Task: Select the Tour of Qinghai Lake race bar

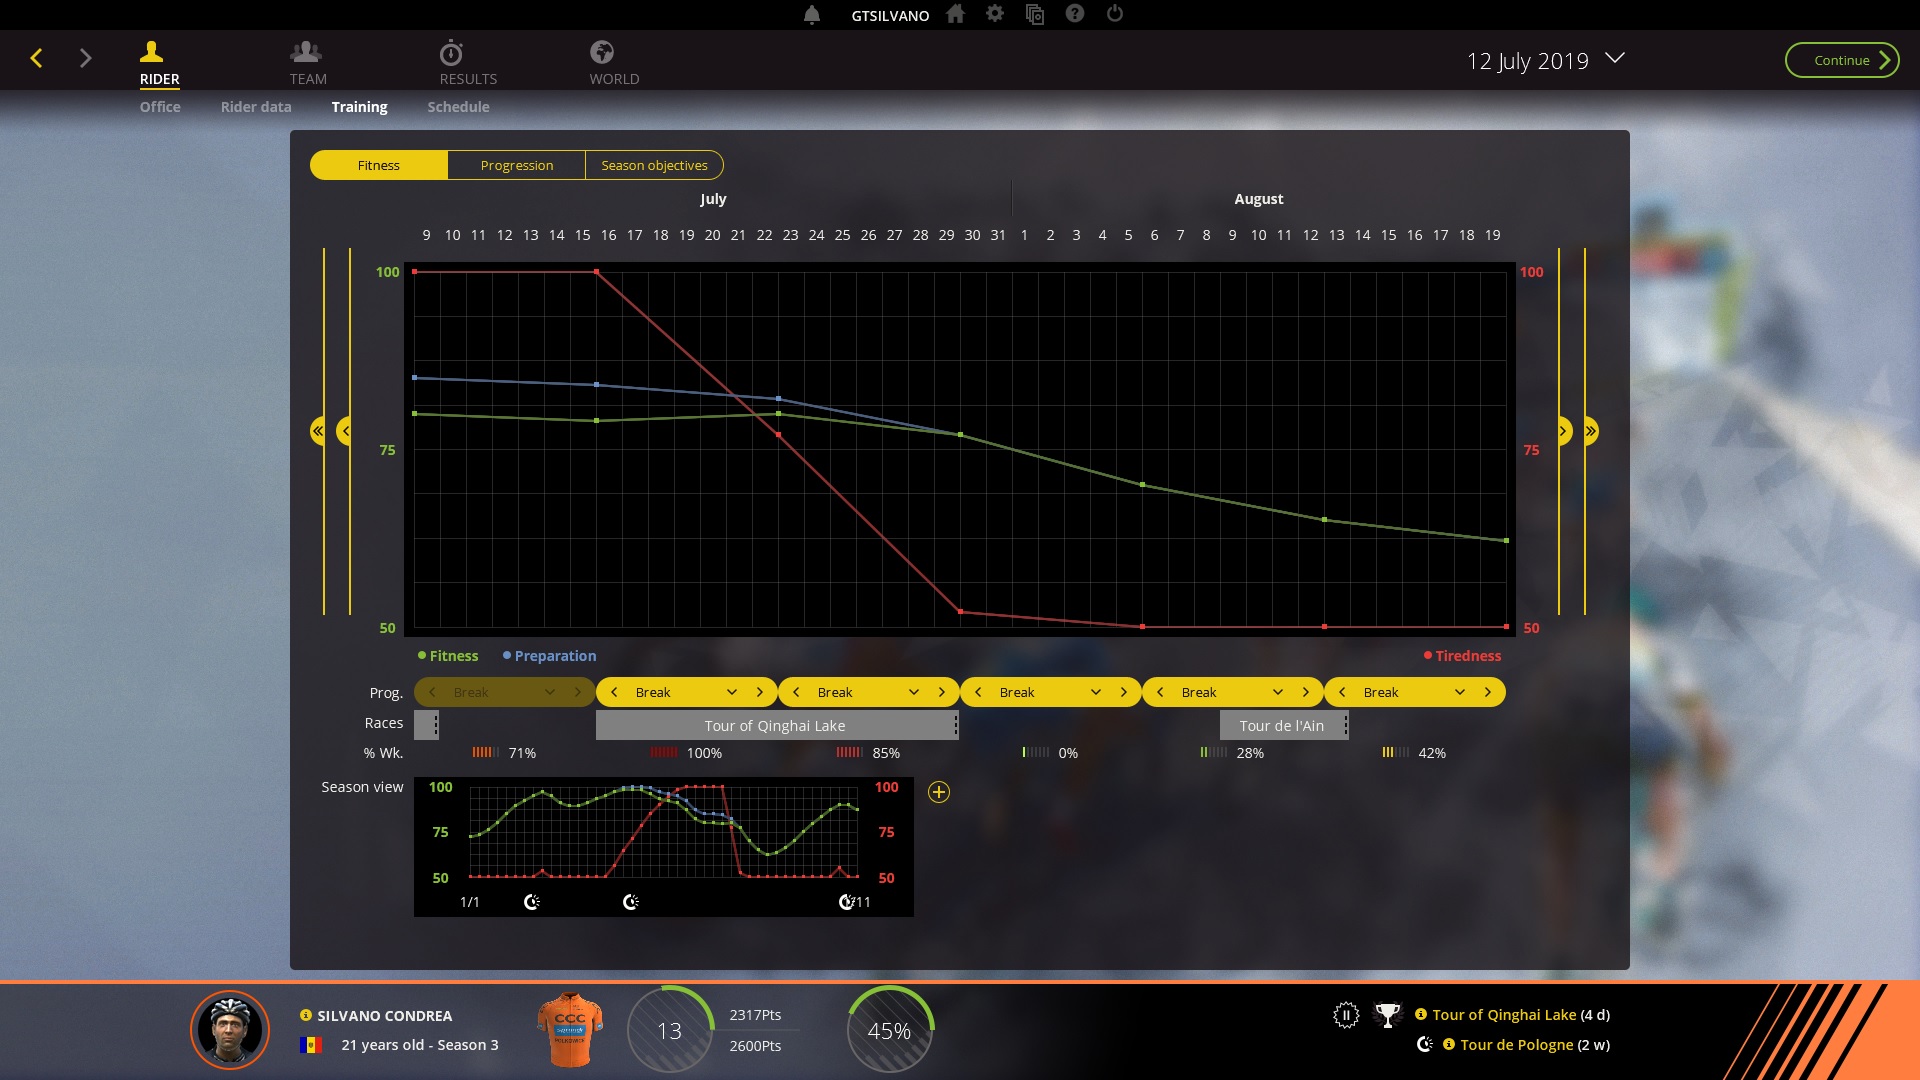Action: coord(775,726)
